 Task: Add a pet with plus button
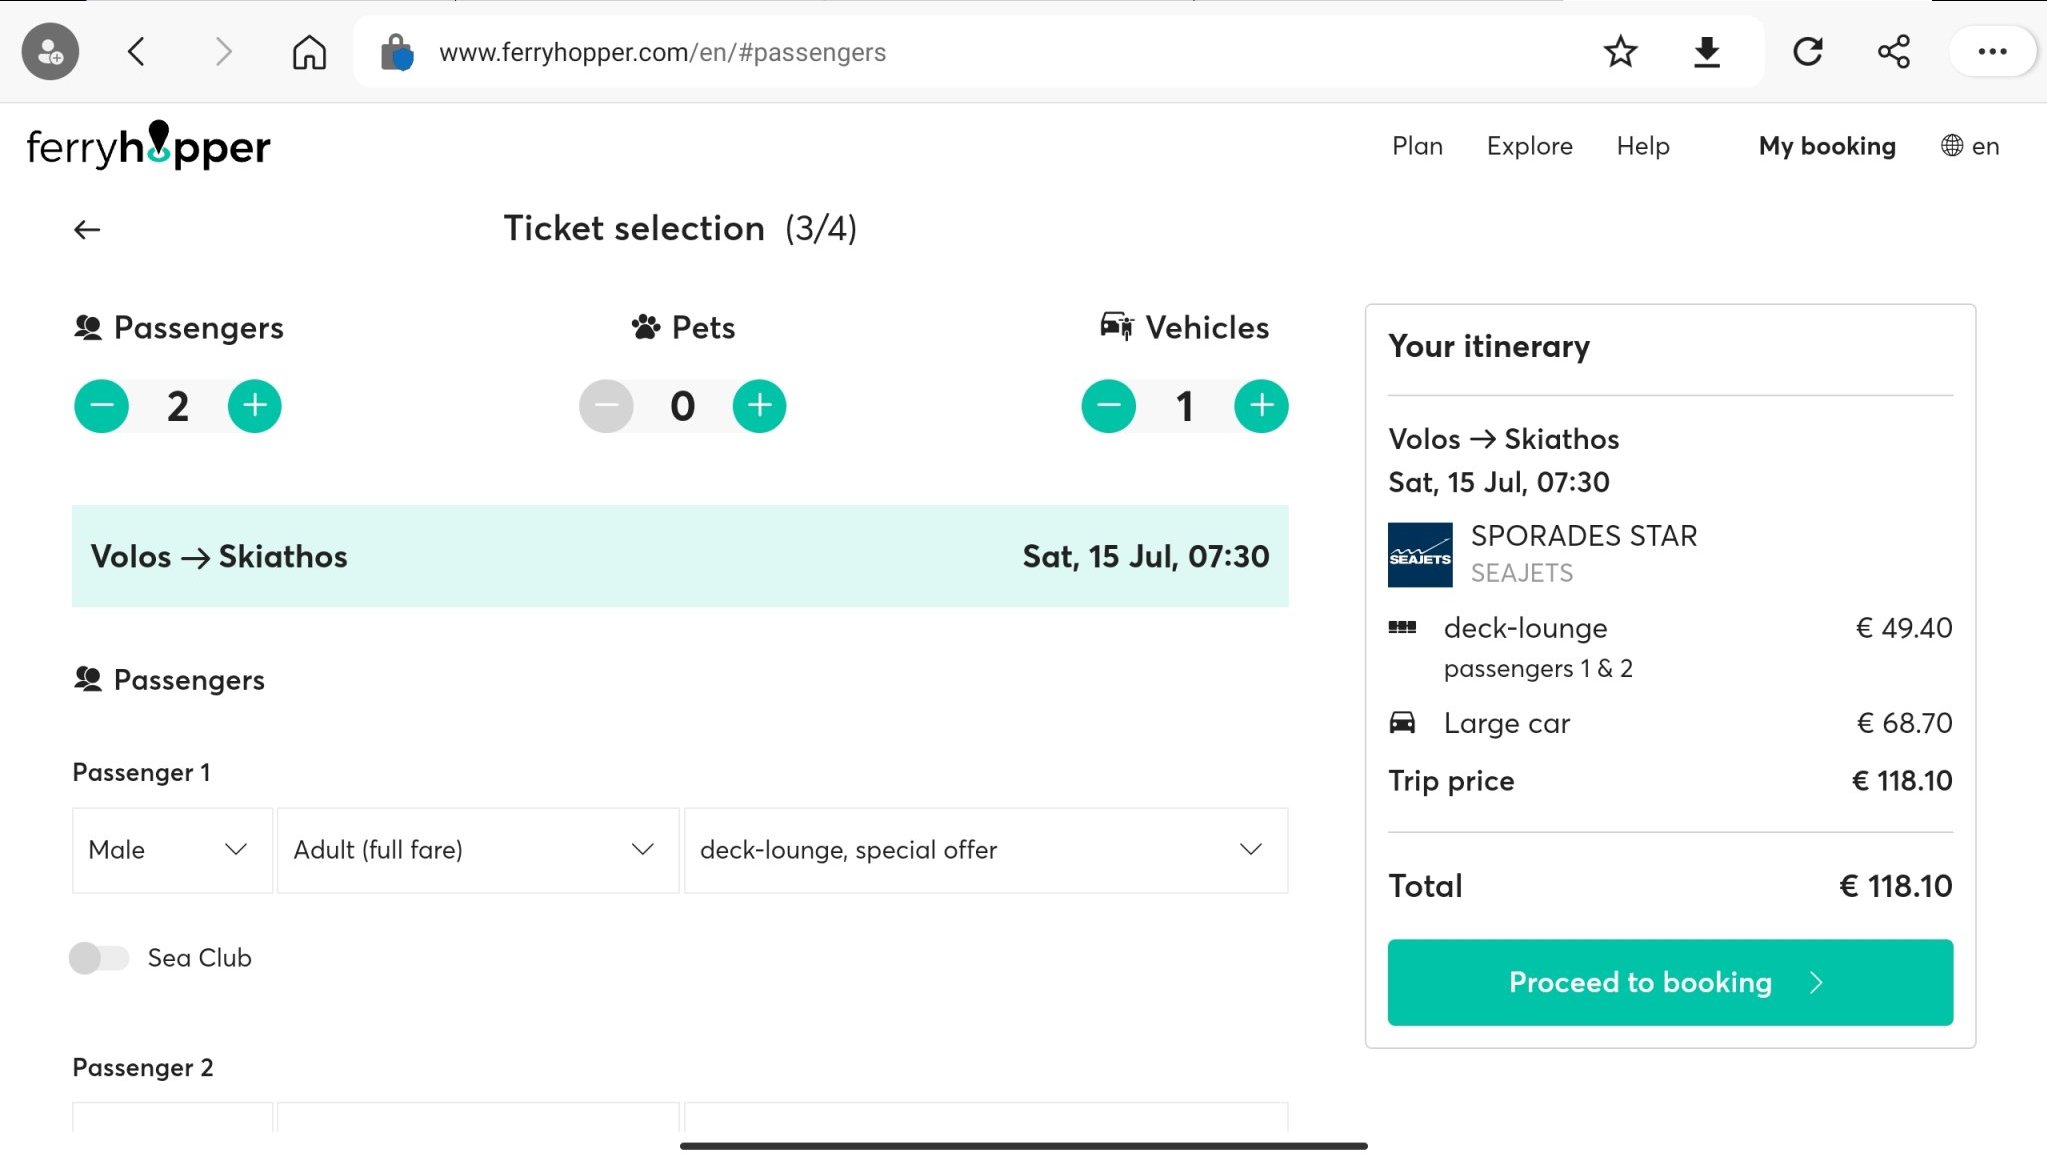[x=759, y=406]
